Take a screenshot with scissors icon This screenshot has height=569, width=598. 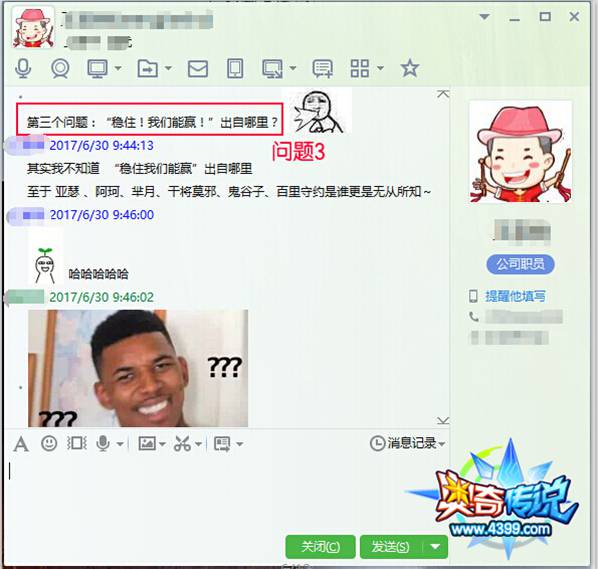182,444
